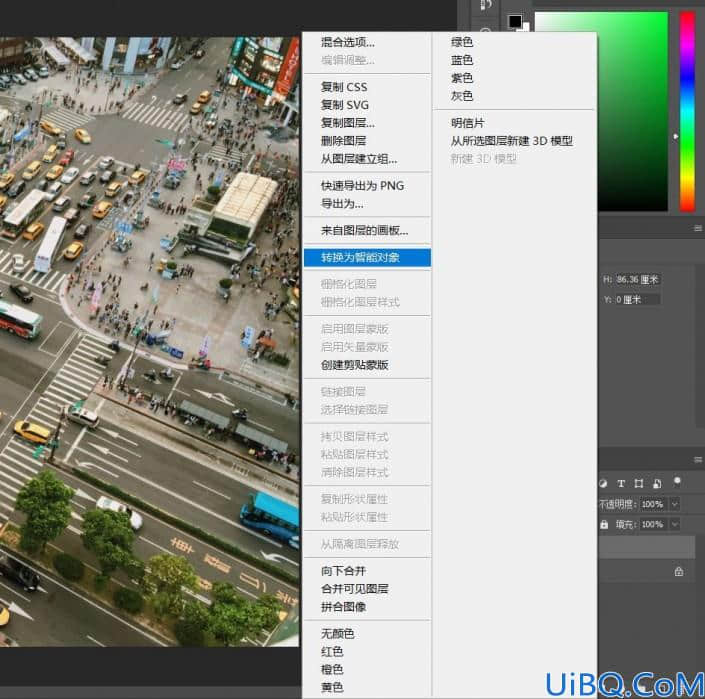Viewport: 705px width, 699px height.
Task: Pick a color in the green color field
Action: pyautogui.click(x=633, y=111)
